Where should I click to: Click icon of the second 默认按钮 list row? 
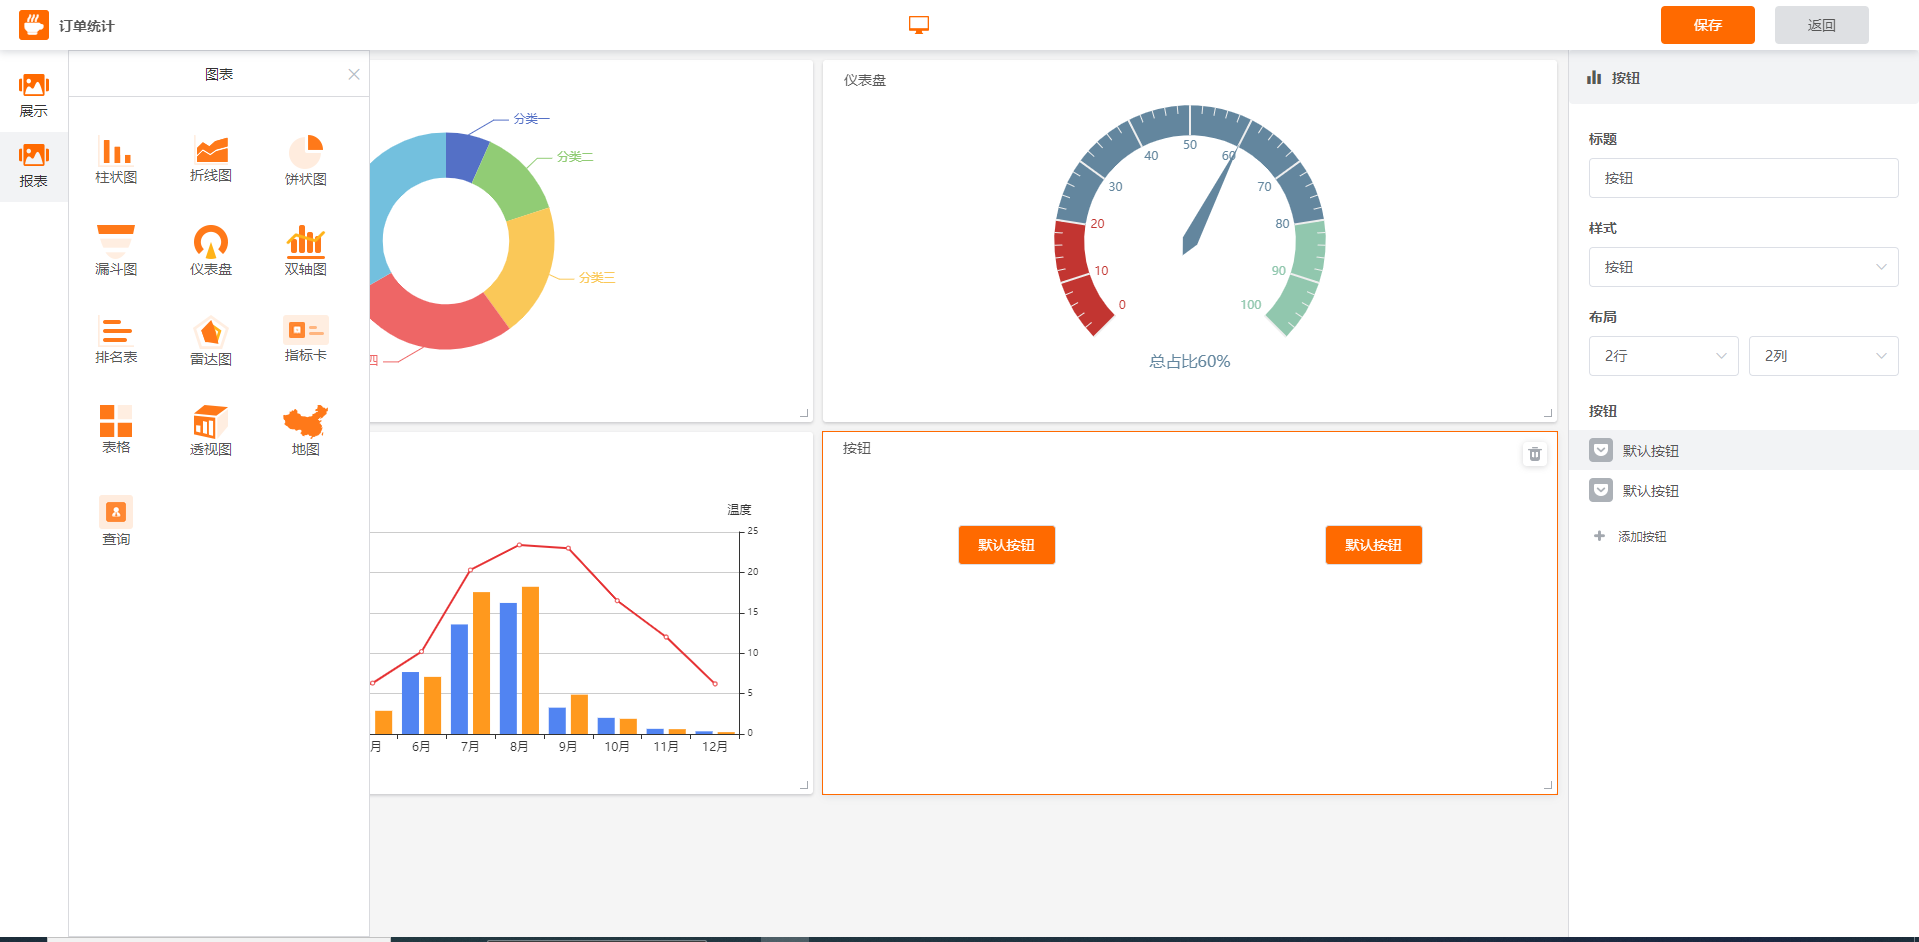pos(1601,490)
